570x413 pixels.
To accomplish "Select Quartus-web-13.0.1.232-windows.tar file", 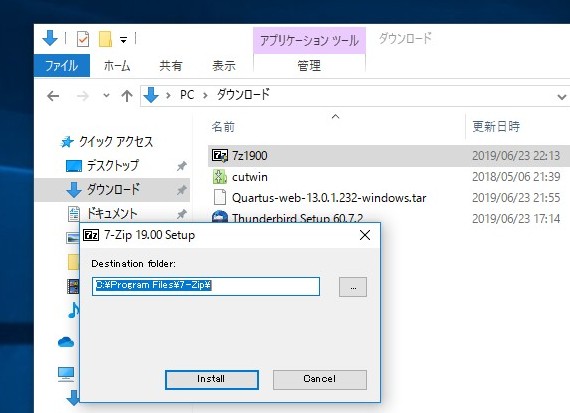I will 329,198.
